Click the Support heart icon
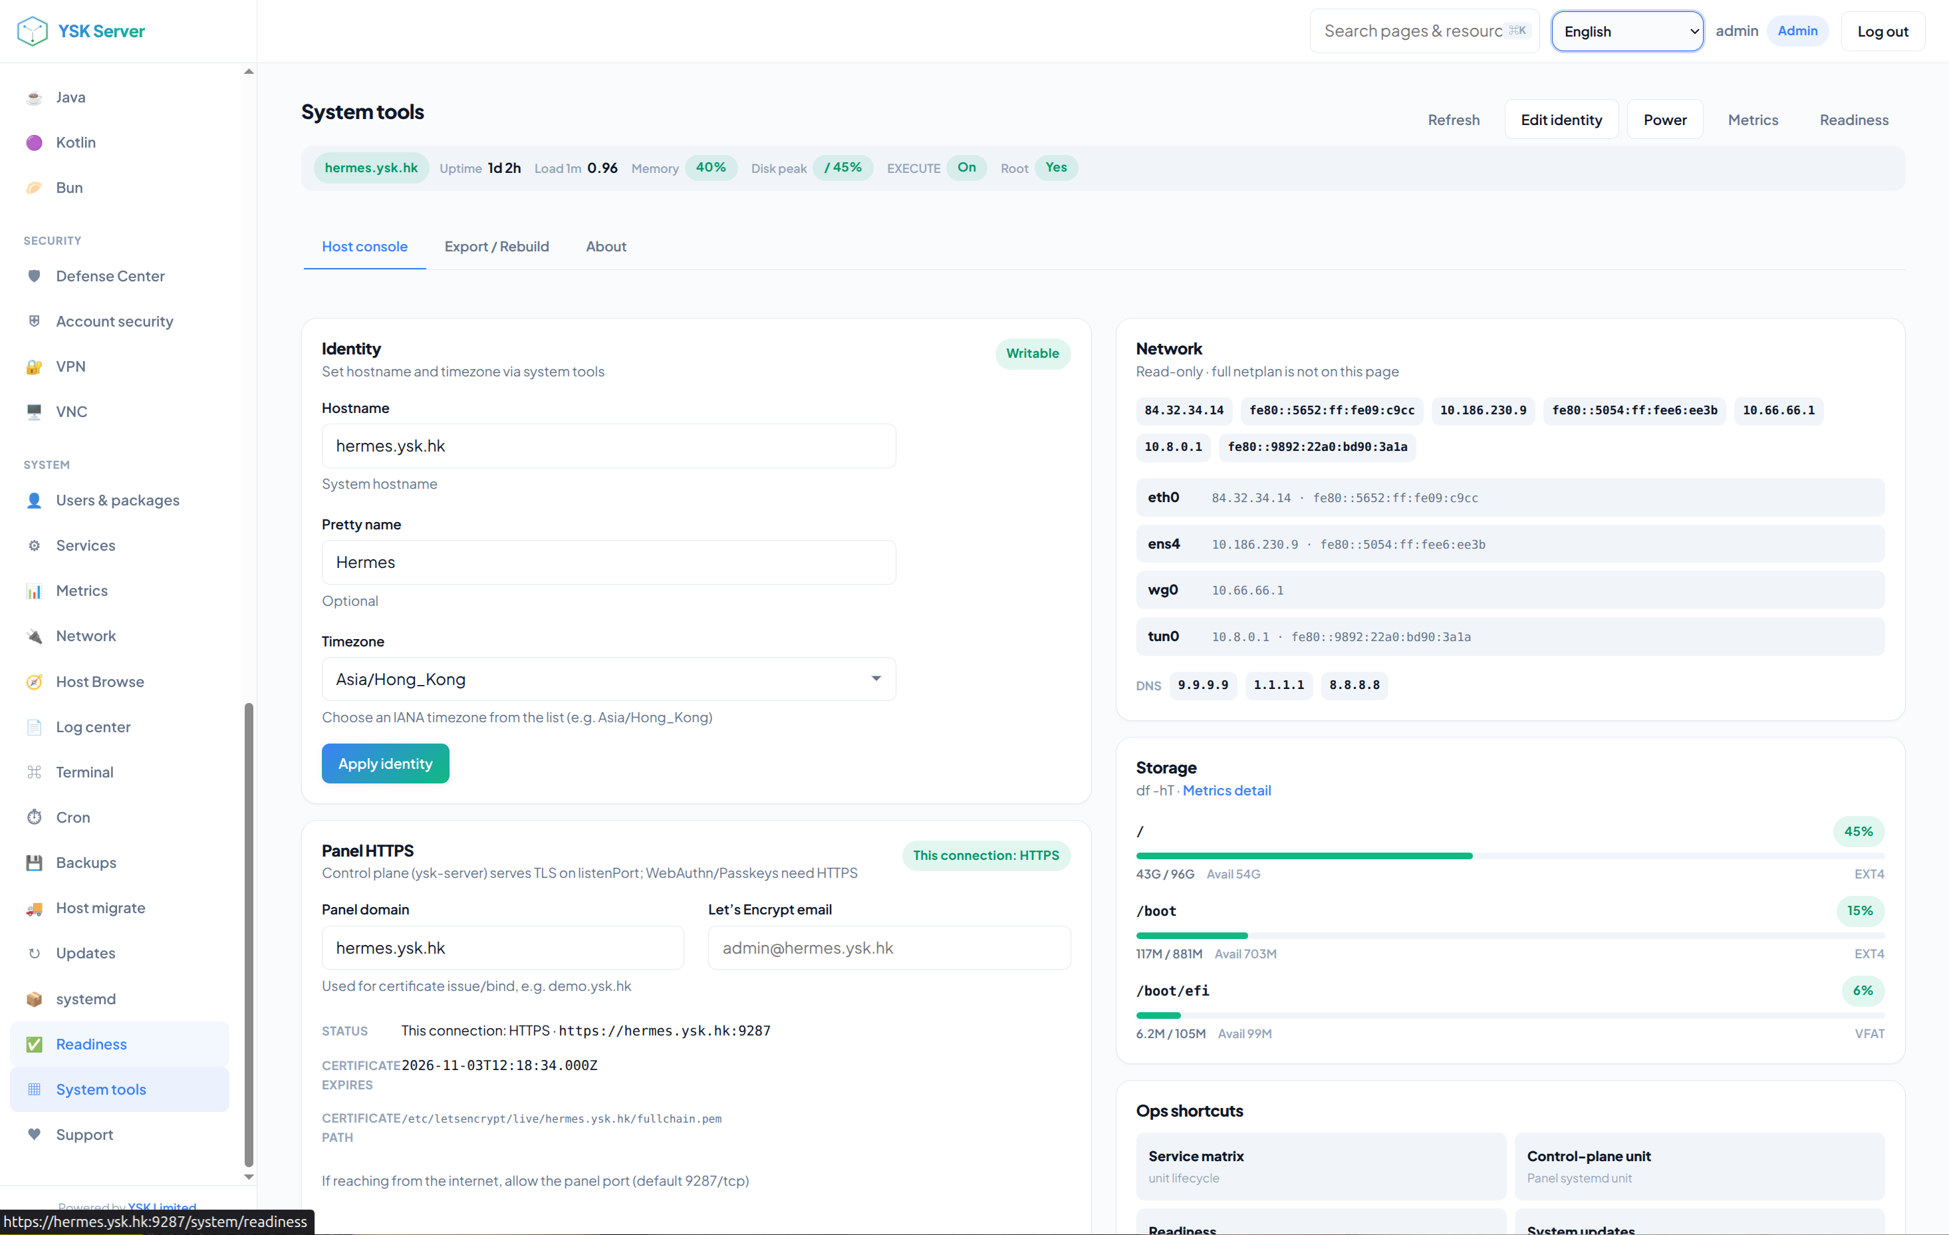Viewport: 1949px width, 1235px height. click(x=34, y=1134)
